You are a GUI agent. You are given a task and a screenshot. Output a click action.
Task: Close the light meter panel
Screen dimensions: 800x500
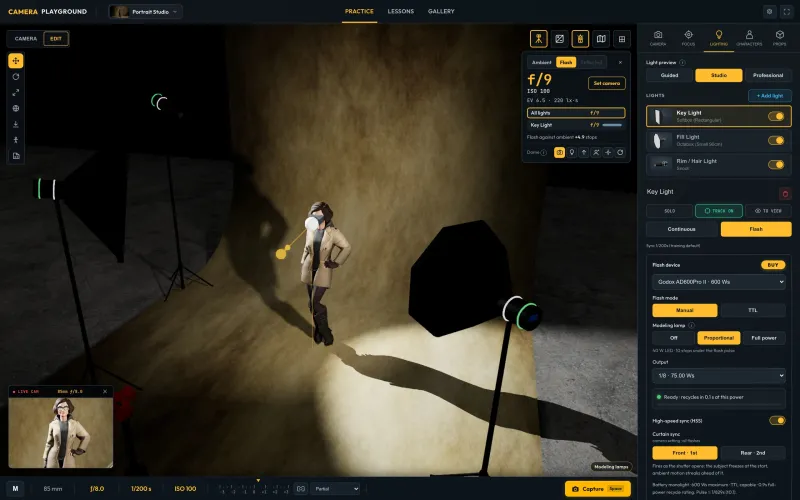point(620,62)
